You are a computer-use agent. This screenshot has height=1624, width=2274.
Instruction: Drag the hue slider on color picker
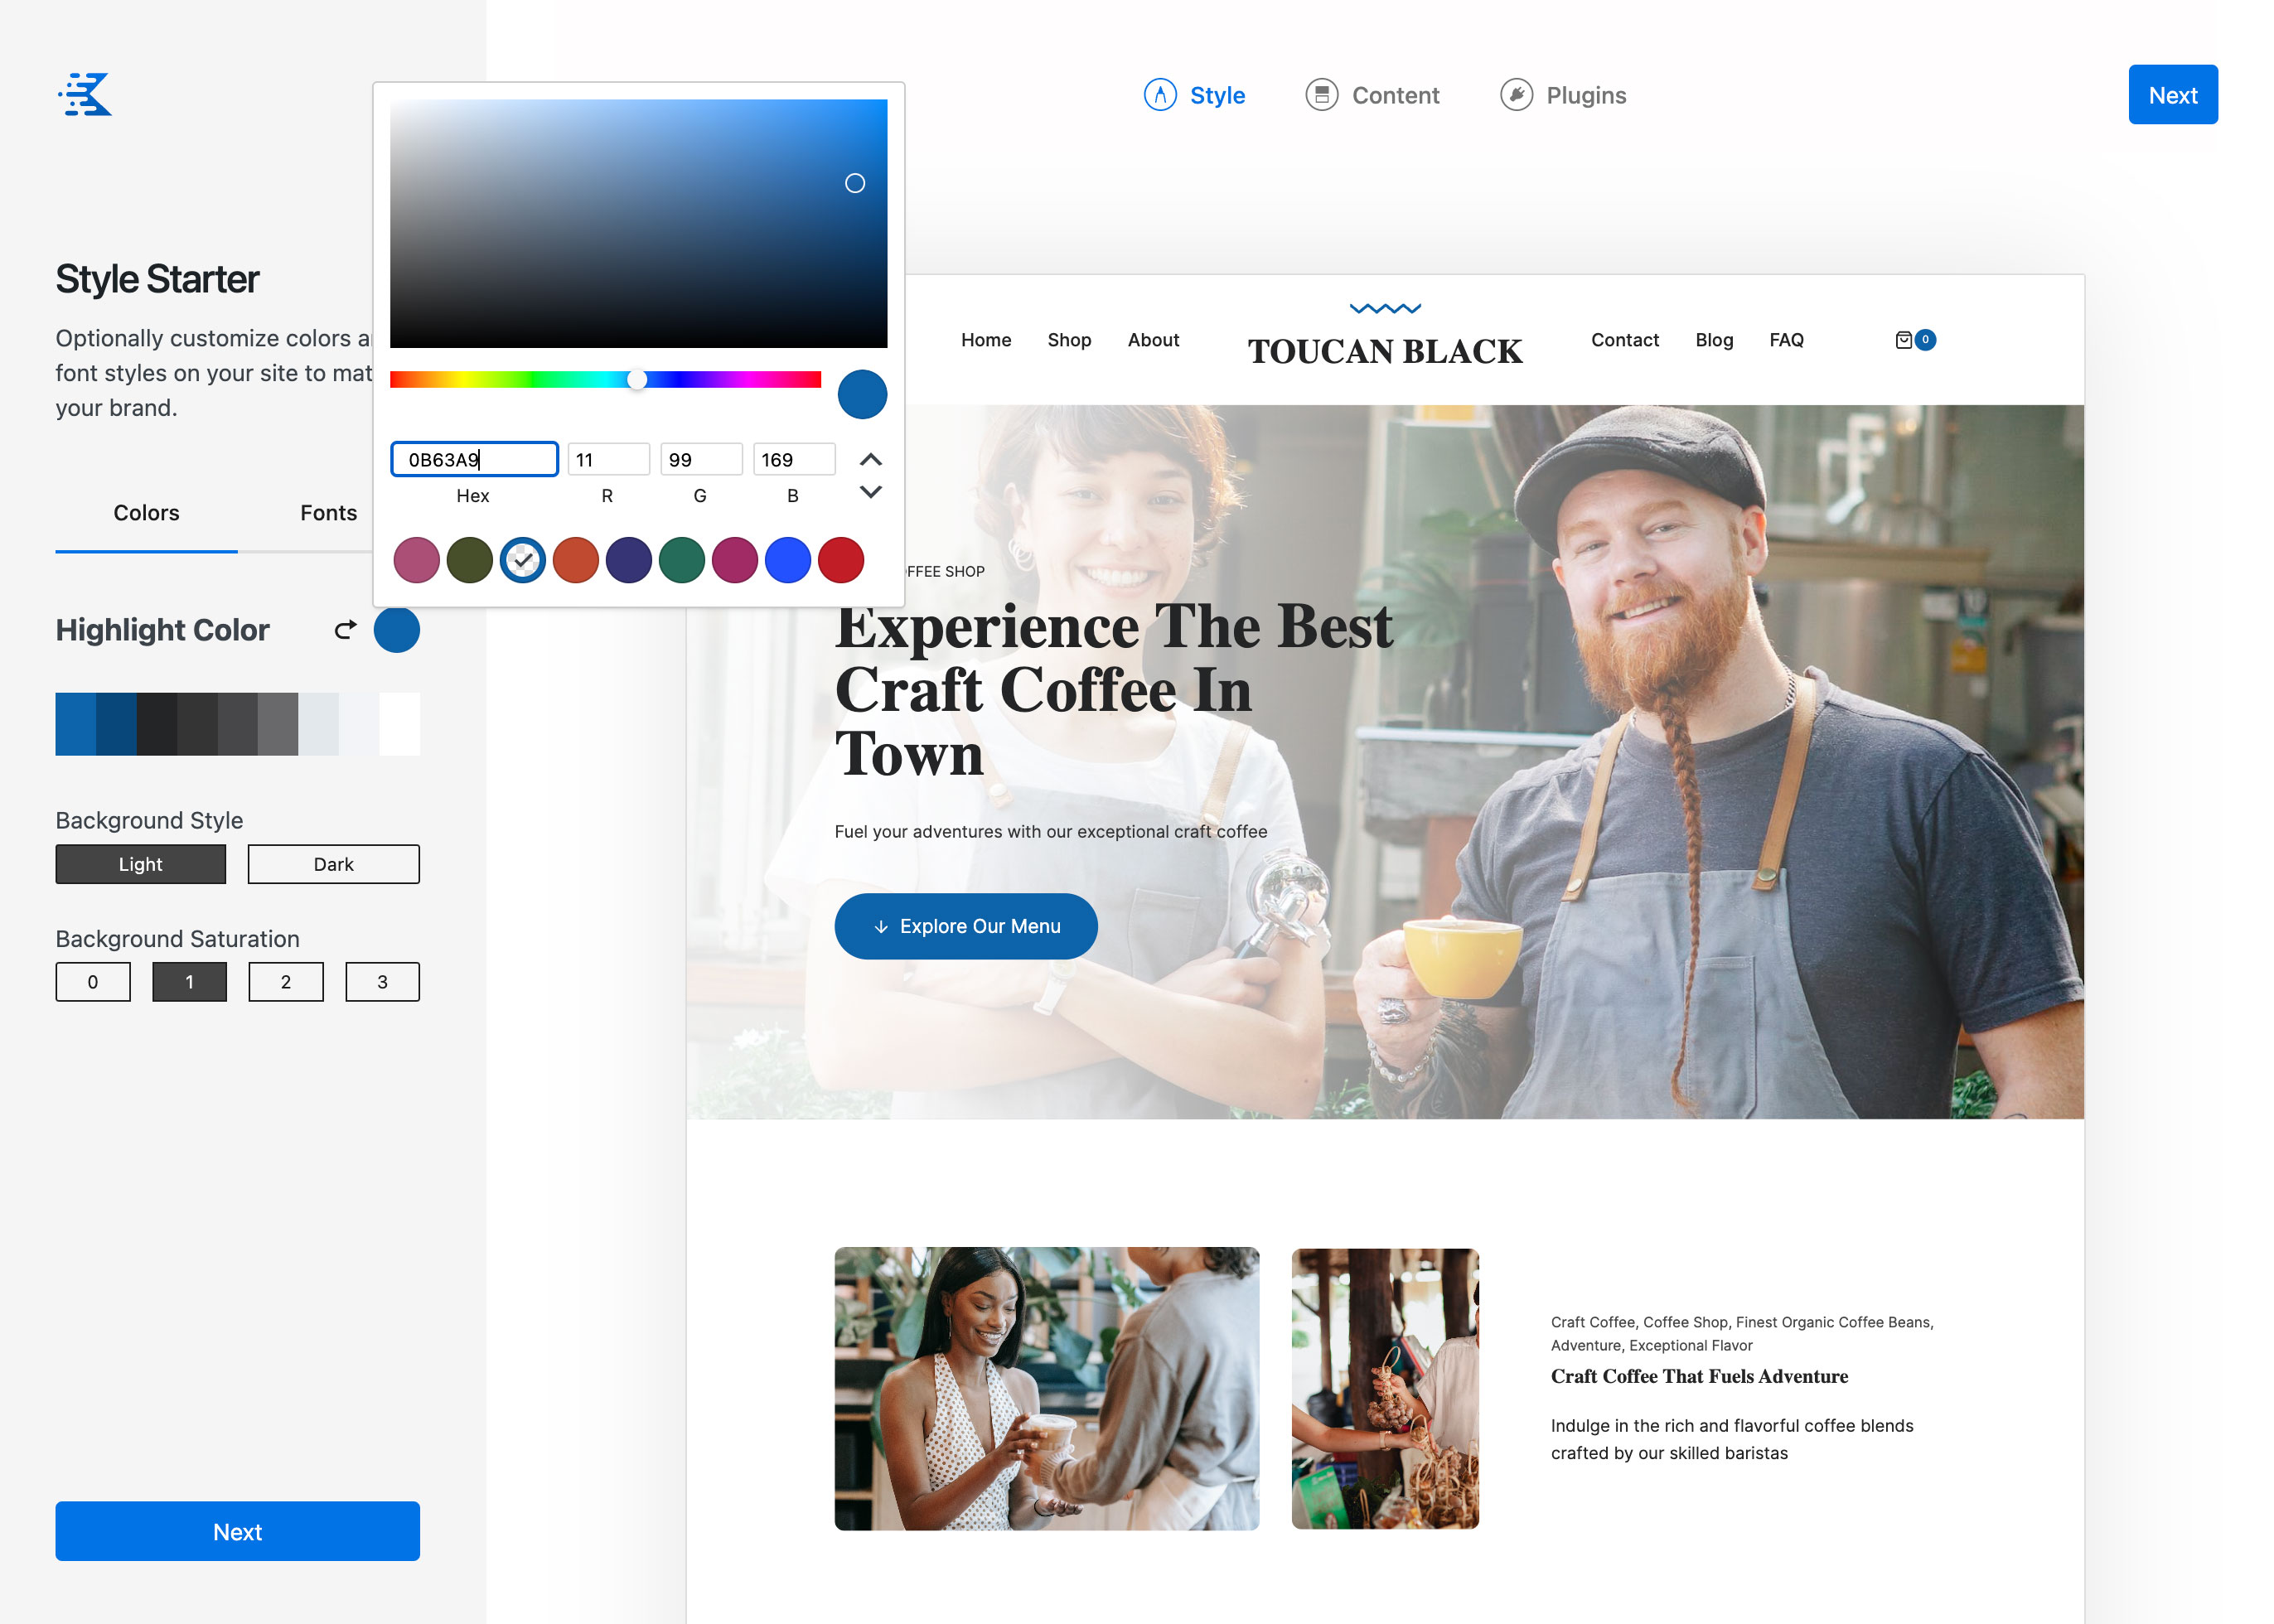tap(638, 379)
